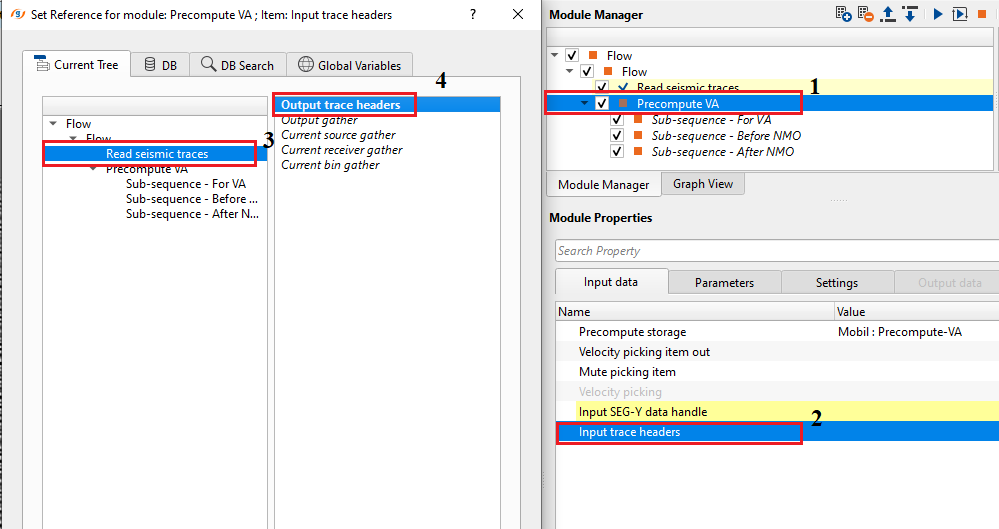Select Read seismic traces in Current Tree dialog

(x=157, y=154)
